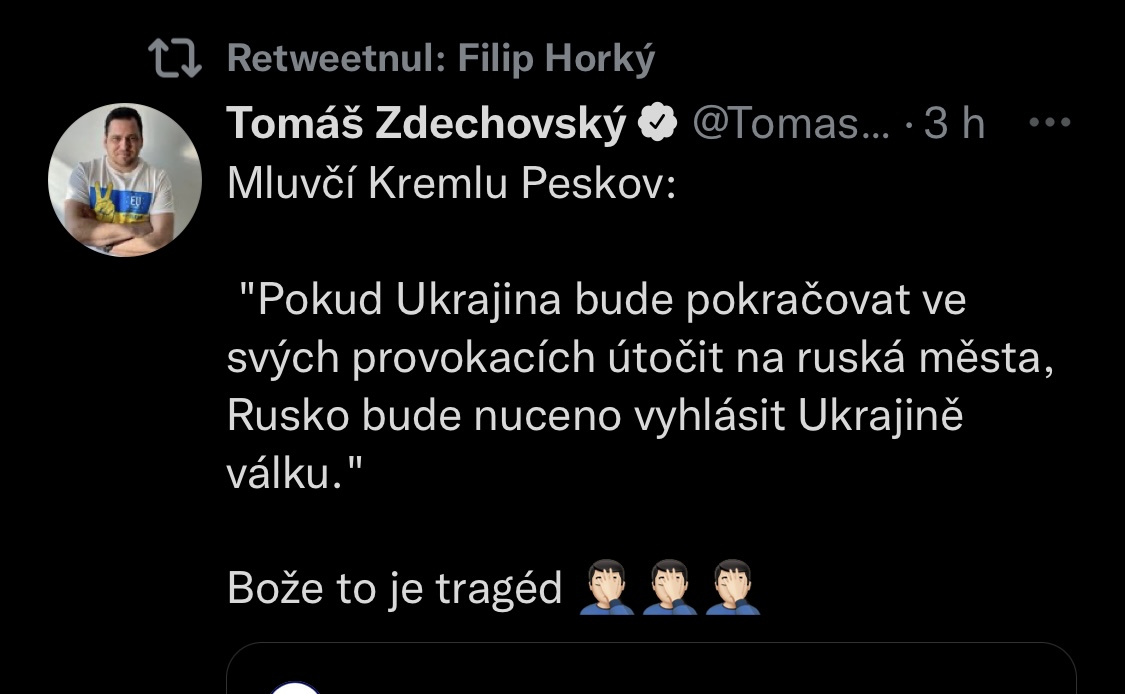
Task: Click the first facepalm emoji
Action: tap(607, 588)
